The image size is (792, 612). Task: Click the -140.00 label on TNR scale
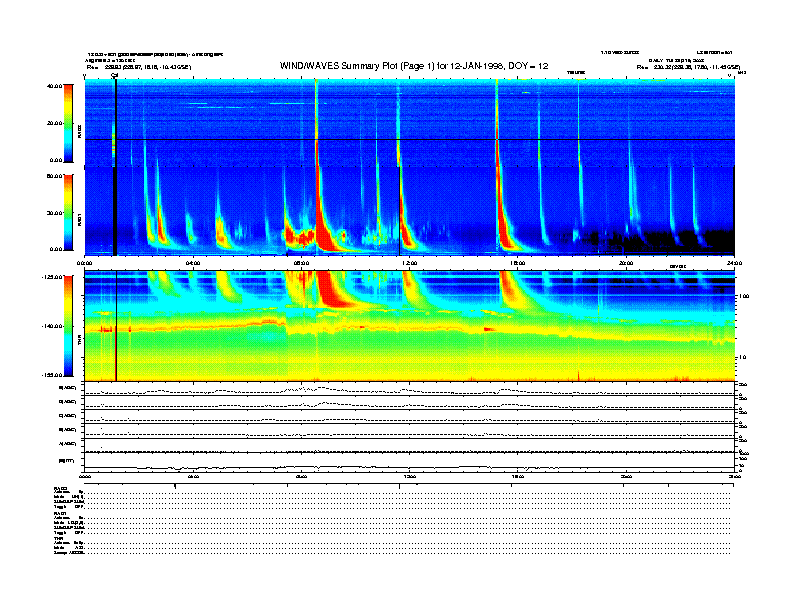click(52, 326)
